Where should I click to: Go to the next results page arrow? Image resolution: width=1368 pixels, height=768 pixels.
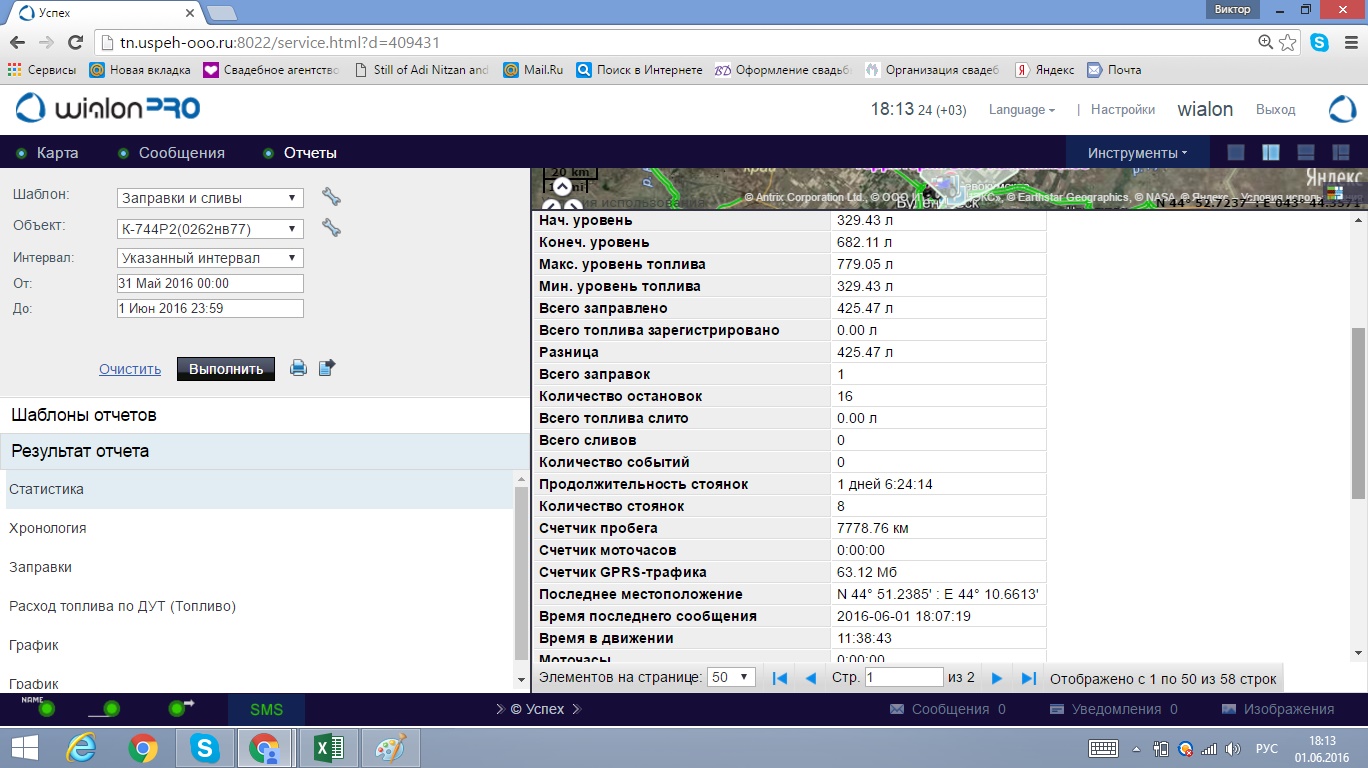[996, 678]
